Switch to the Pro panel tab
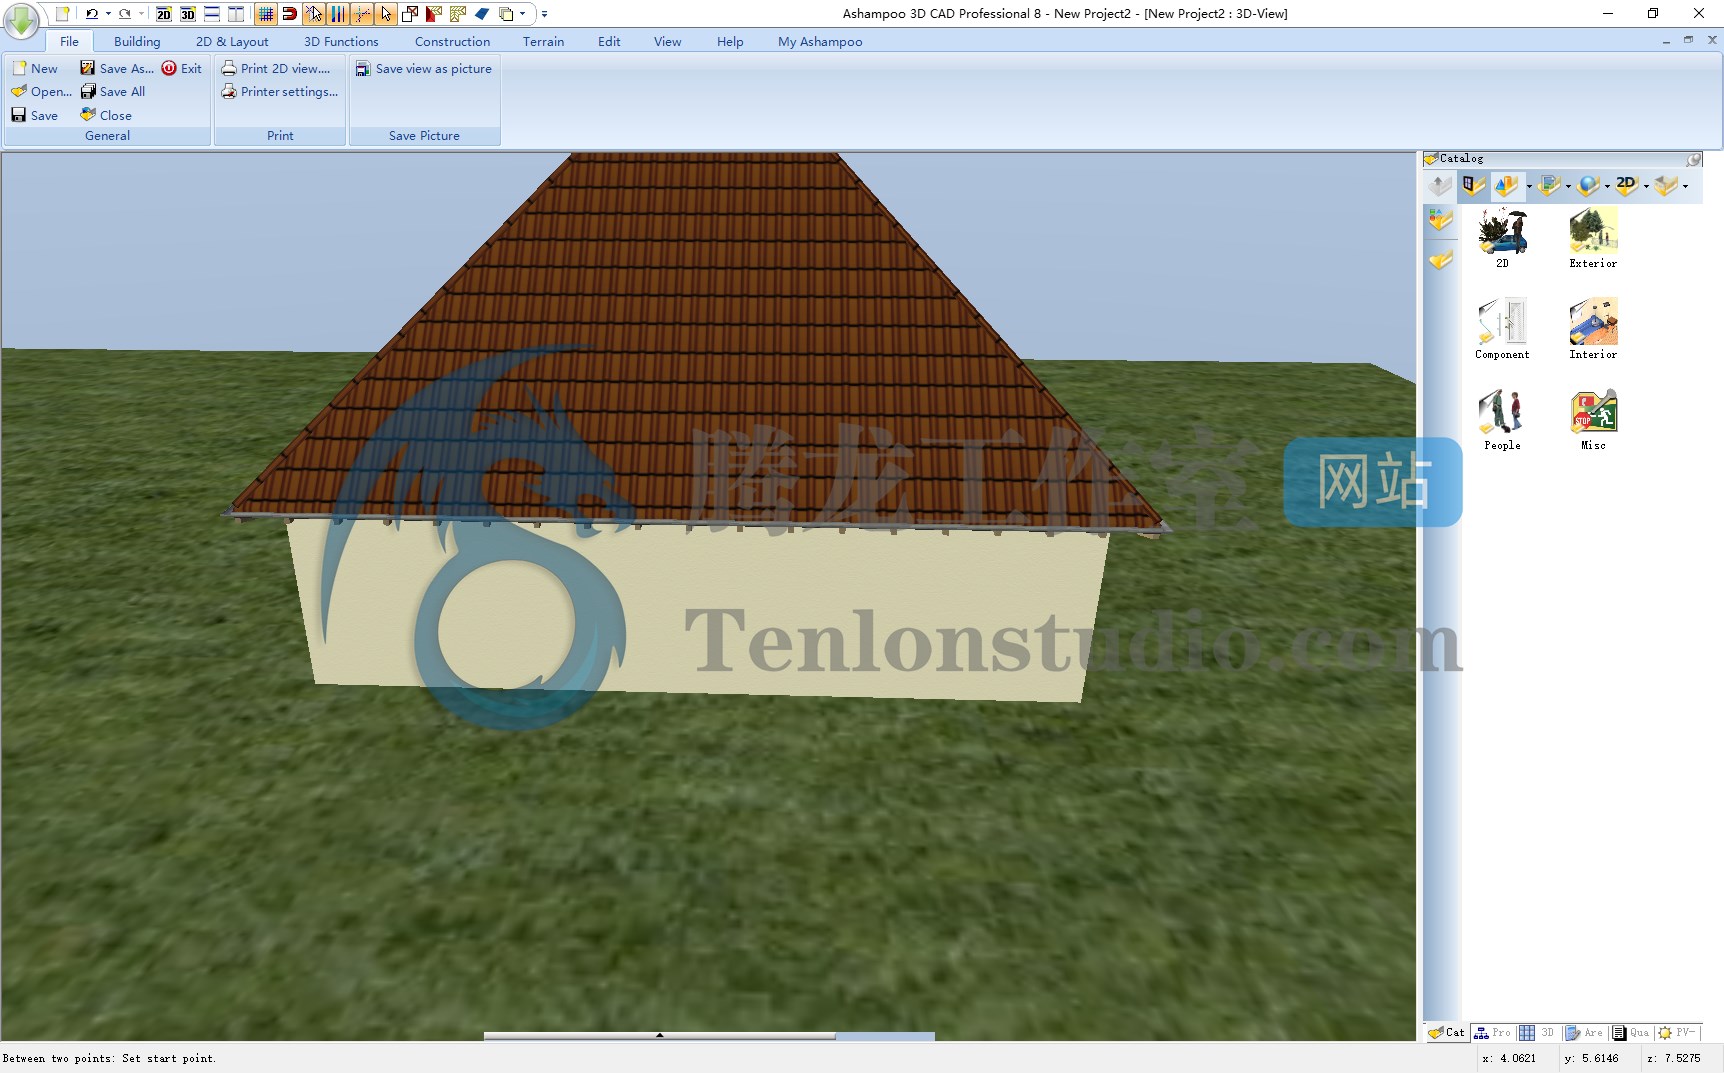The height and width of the screenshot is (1073, 1724). (1493, 1033)
